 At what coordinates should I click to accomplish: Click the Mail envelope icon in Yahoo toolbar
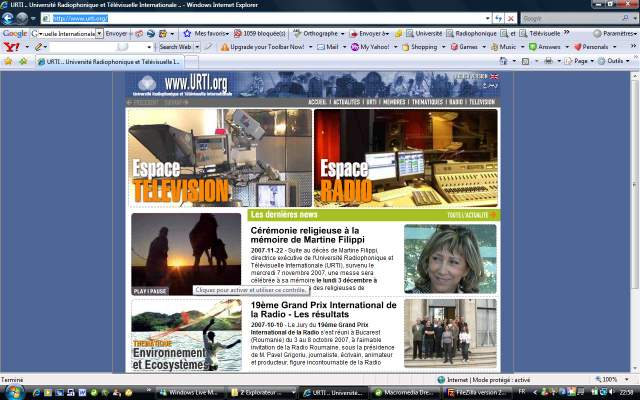point(321,47)
